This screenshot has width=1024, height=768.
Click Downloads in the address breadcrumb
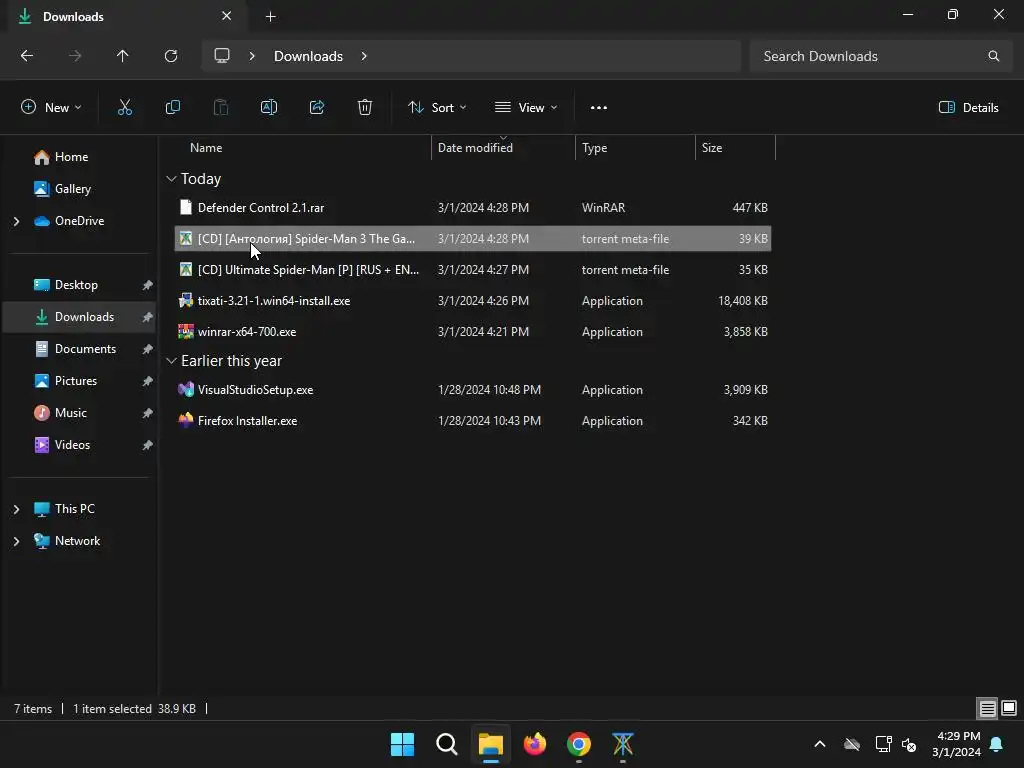coord(308,56)
